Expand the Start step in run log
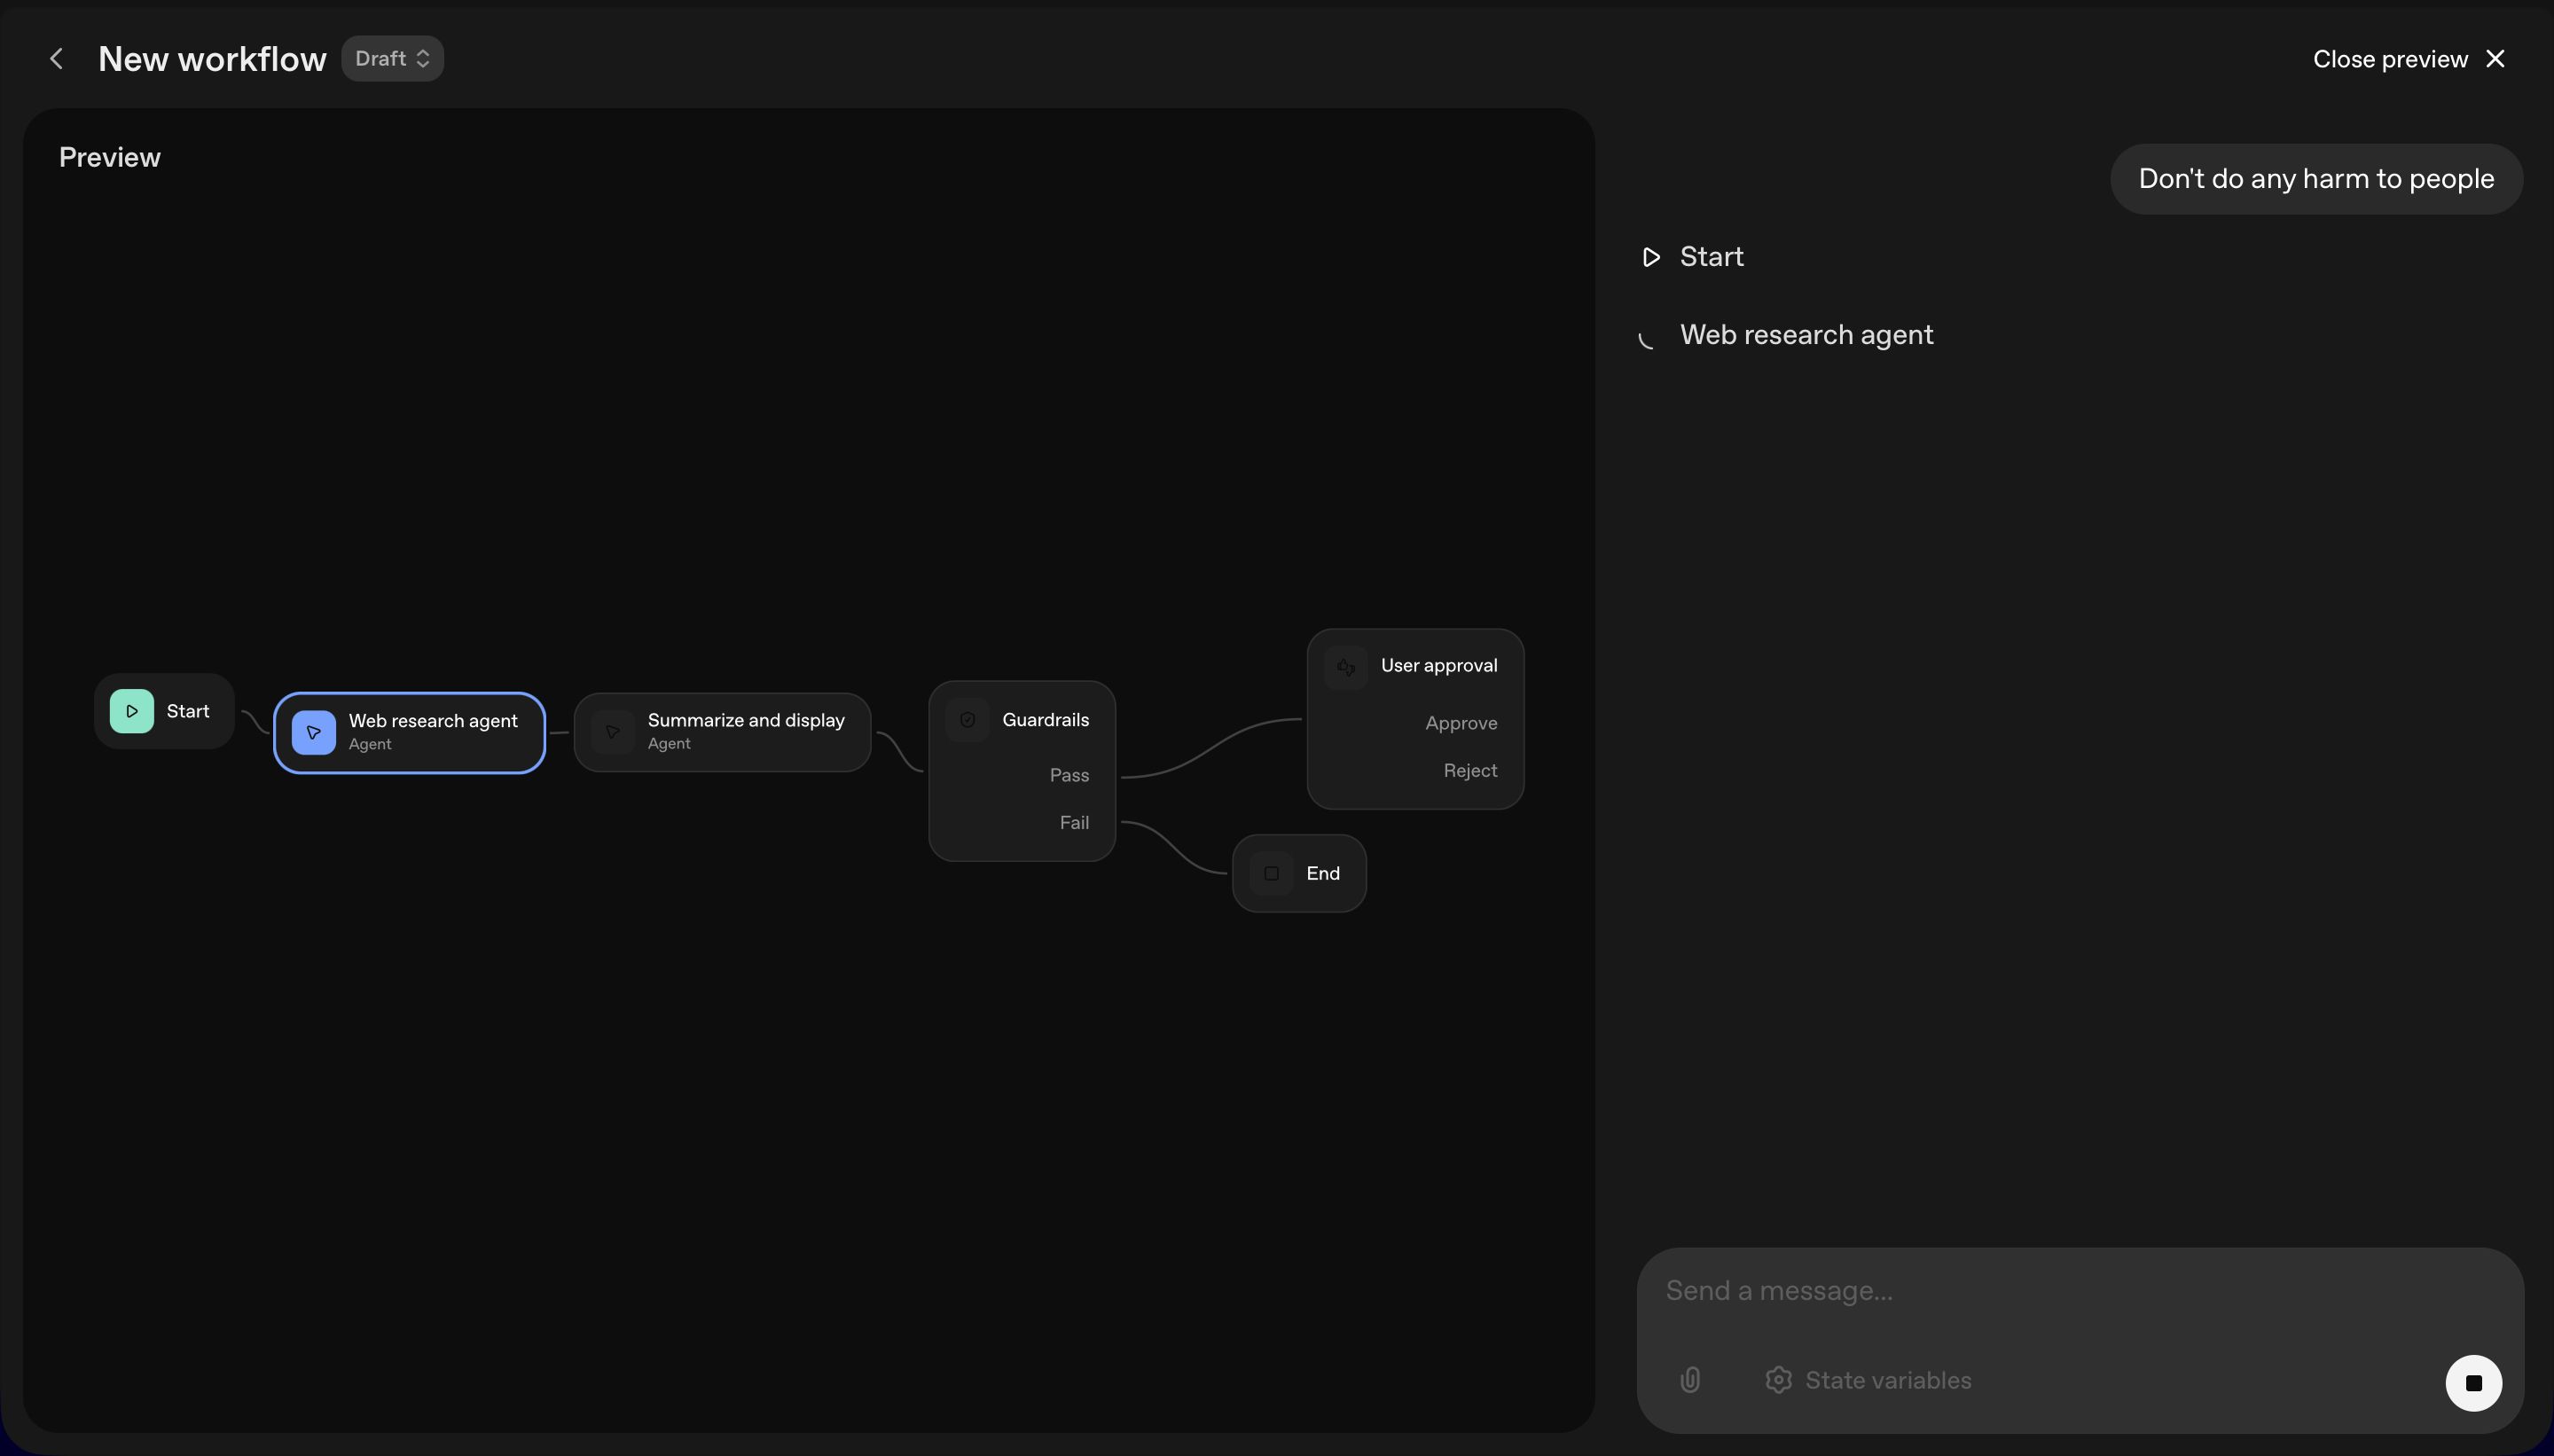Viewport: 2554px width, 1456px height. click(1711, 257)
